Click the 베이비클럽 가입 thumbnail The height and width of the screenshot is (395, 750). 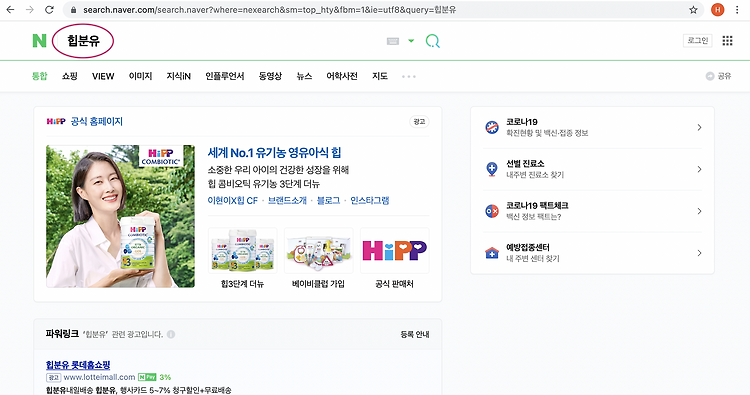point(319,251)
